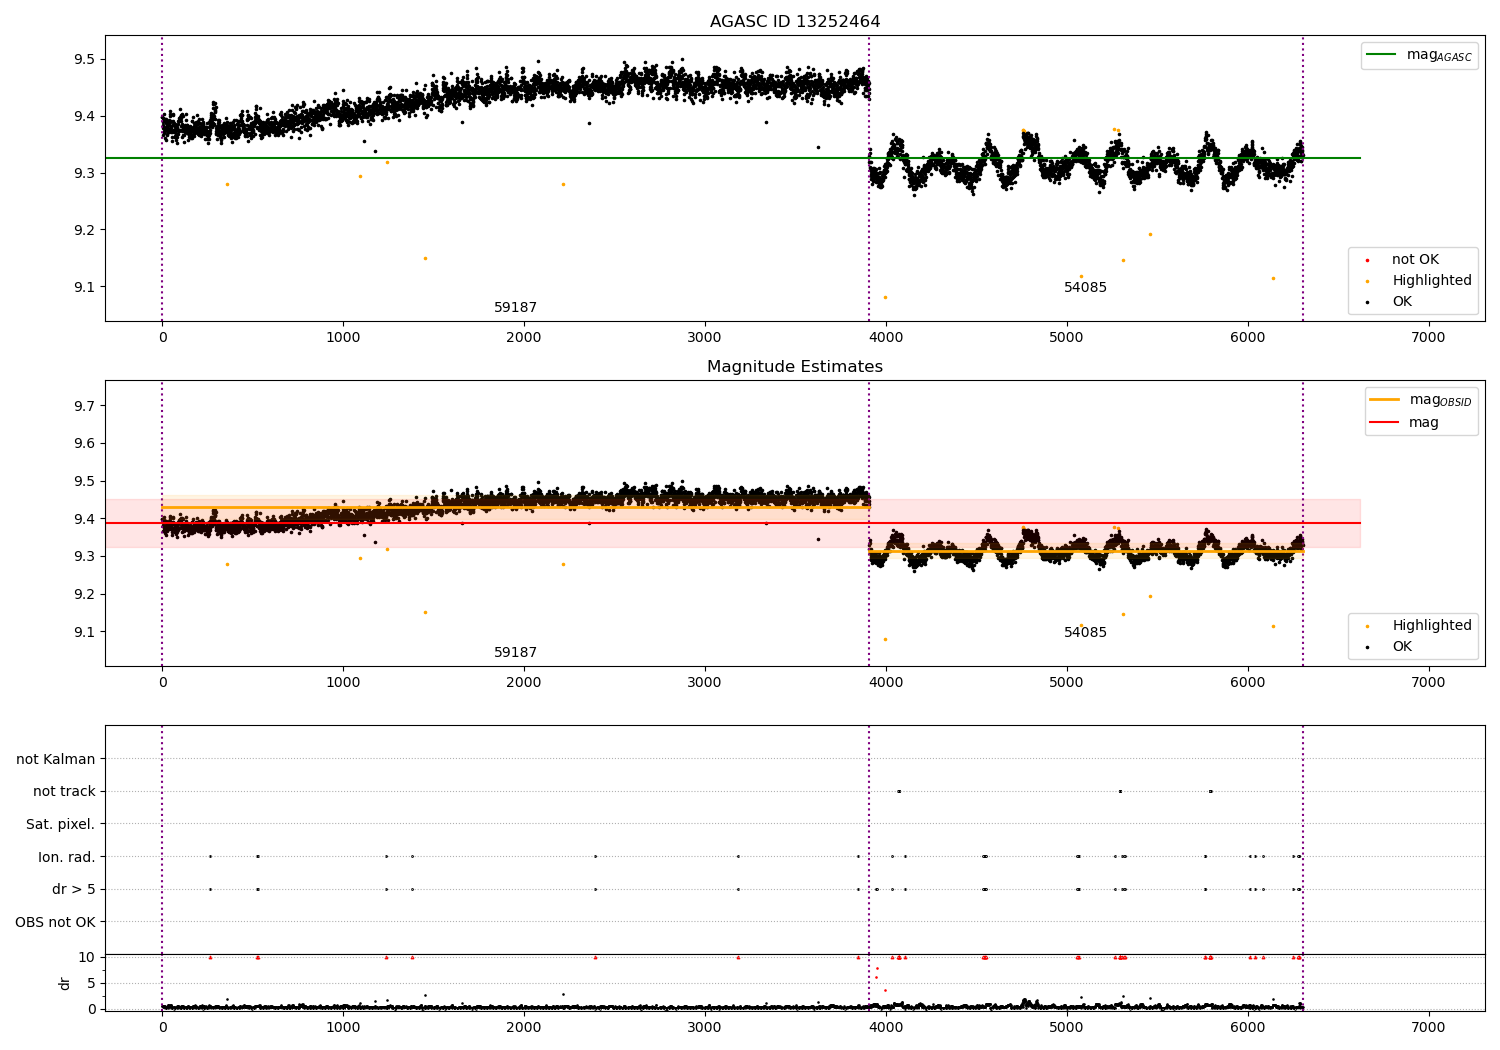Click the 'mag AGASC' legend entry in the top plot
The width and height of the screenshot is (1500, 1050).
tap(1419, 55)
